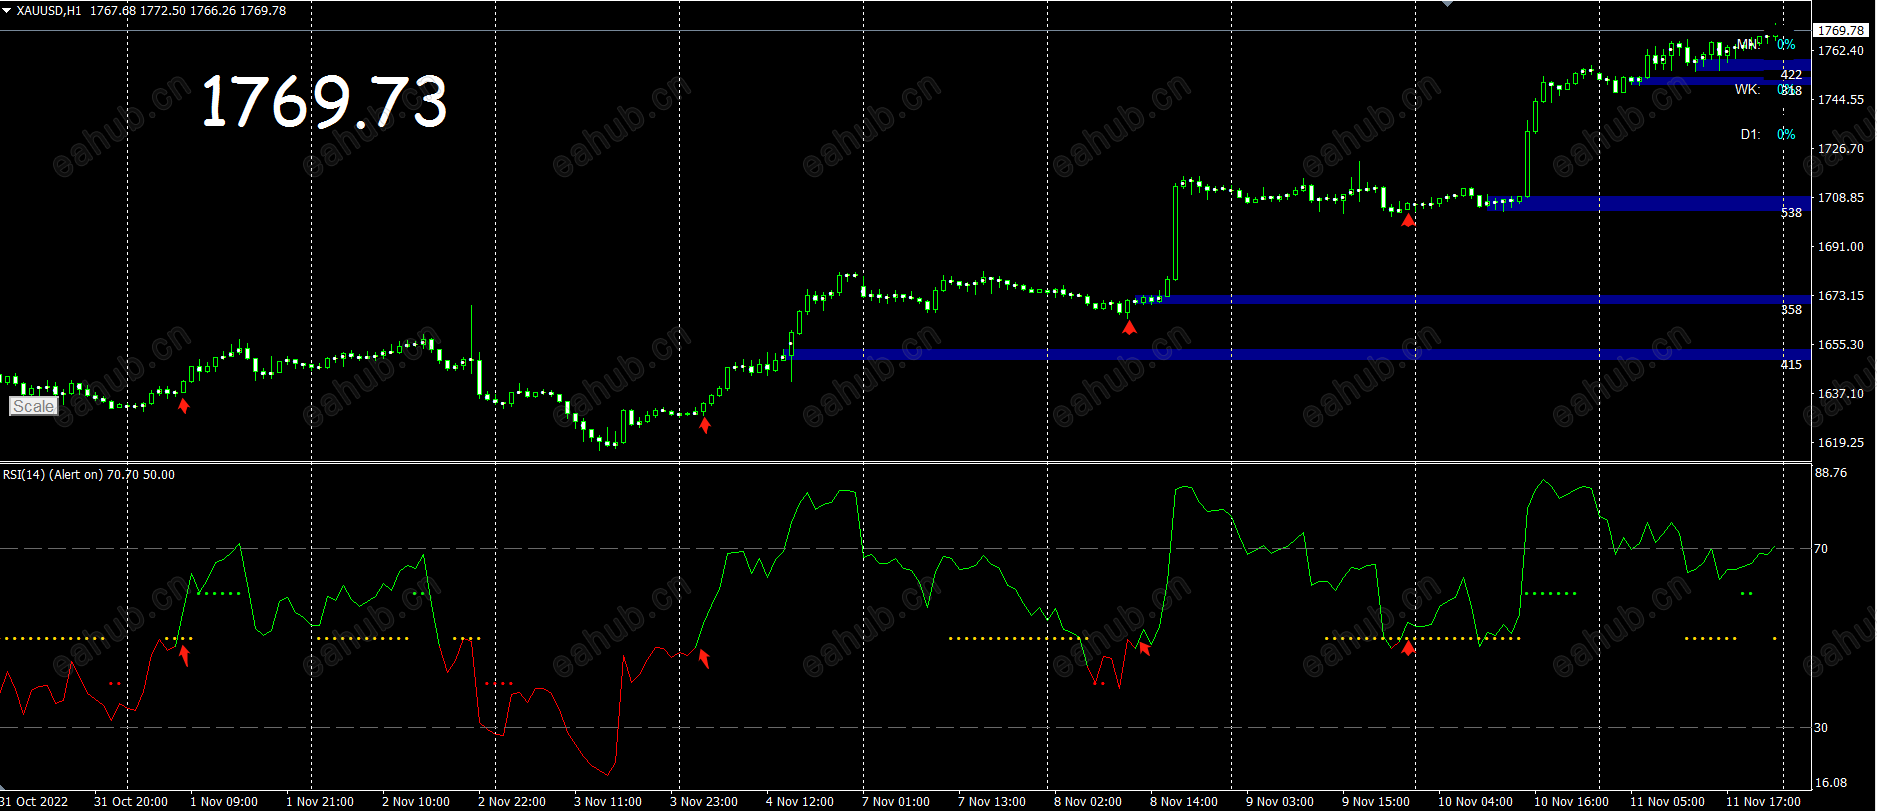Image resolution: width=1877 pixels, height=811 pixels.
Task: Click the 4 Nov 12:00 time label
Action: 800,802
